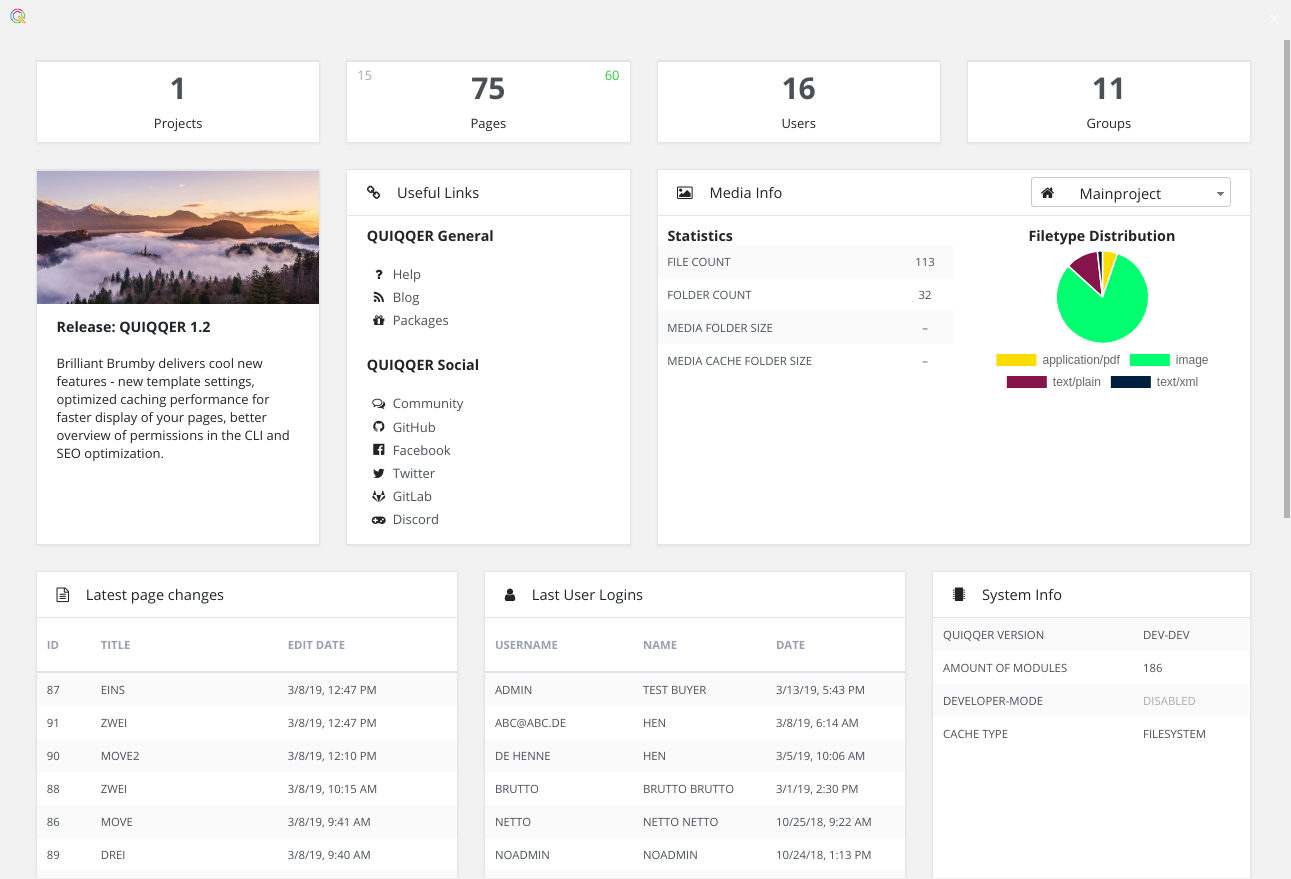Click the chain link icon beside Useful Links
Viewport: 1291px width, 879px height.
pyautogui.click(x=374, y=193)
